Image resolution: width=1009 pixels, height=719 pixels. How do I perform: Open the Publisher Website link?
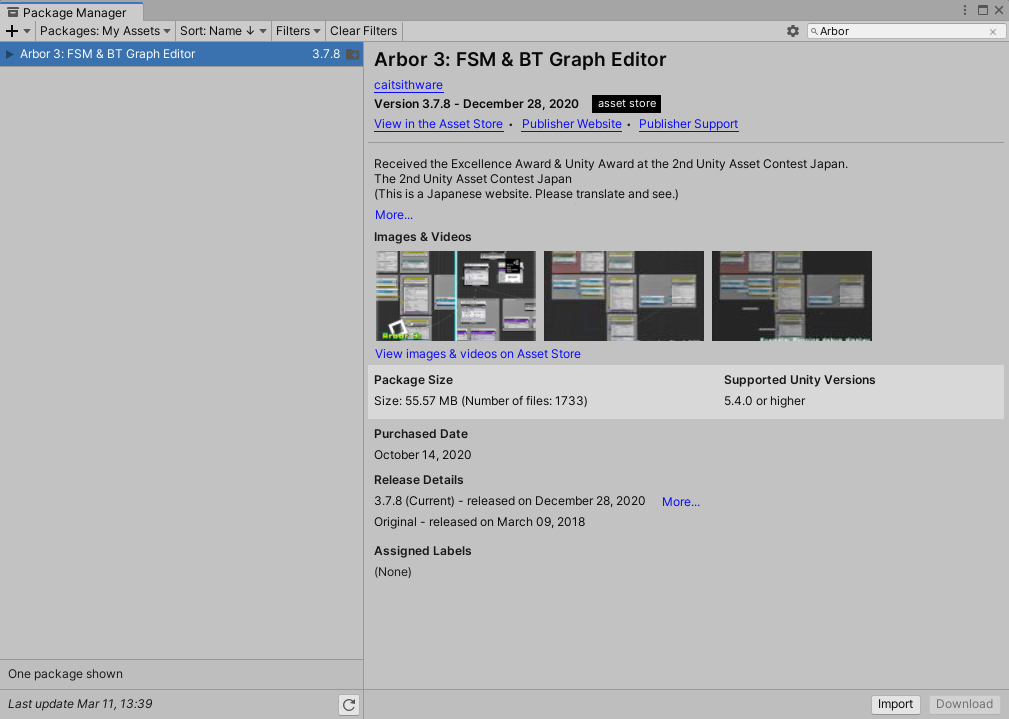[571, 124]
